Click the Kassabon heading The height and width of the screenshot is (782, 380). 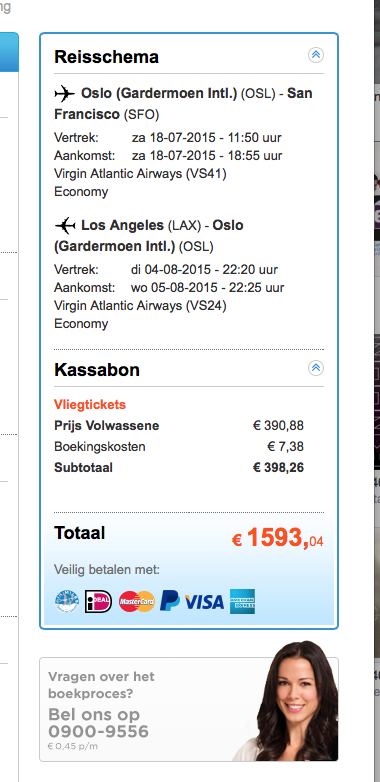[x=97, y=370]
